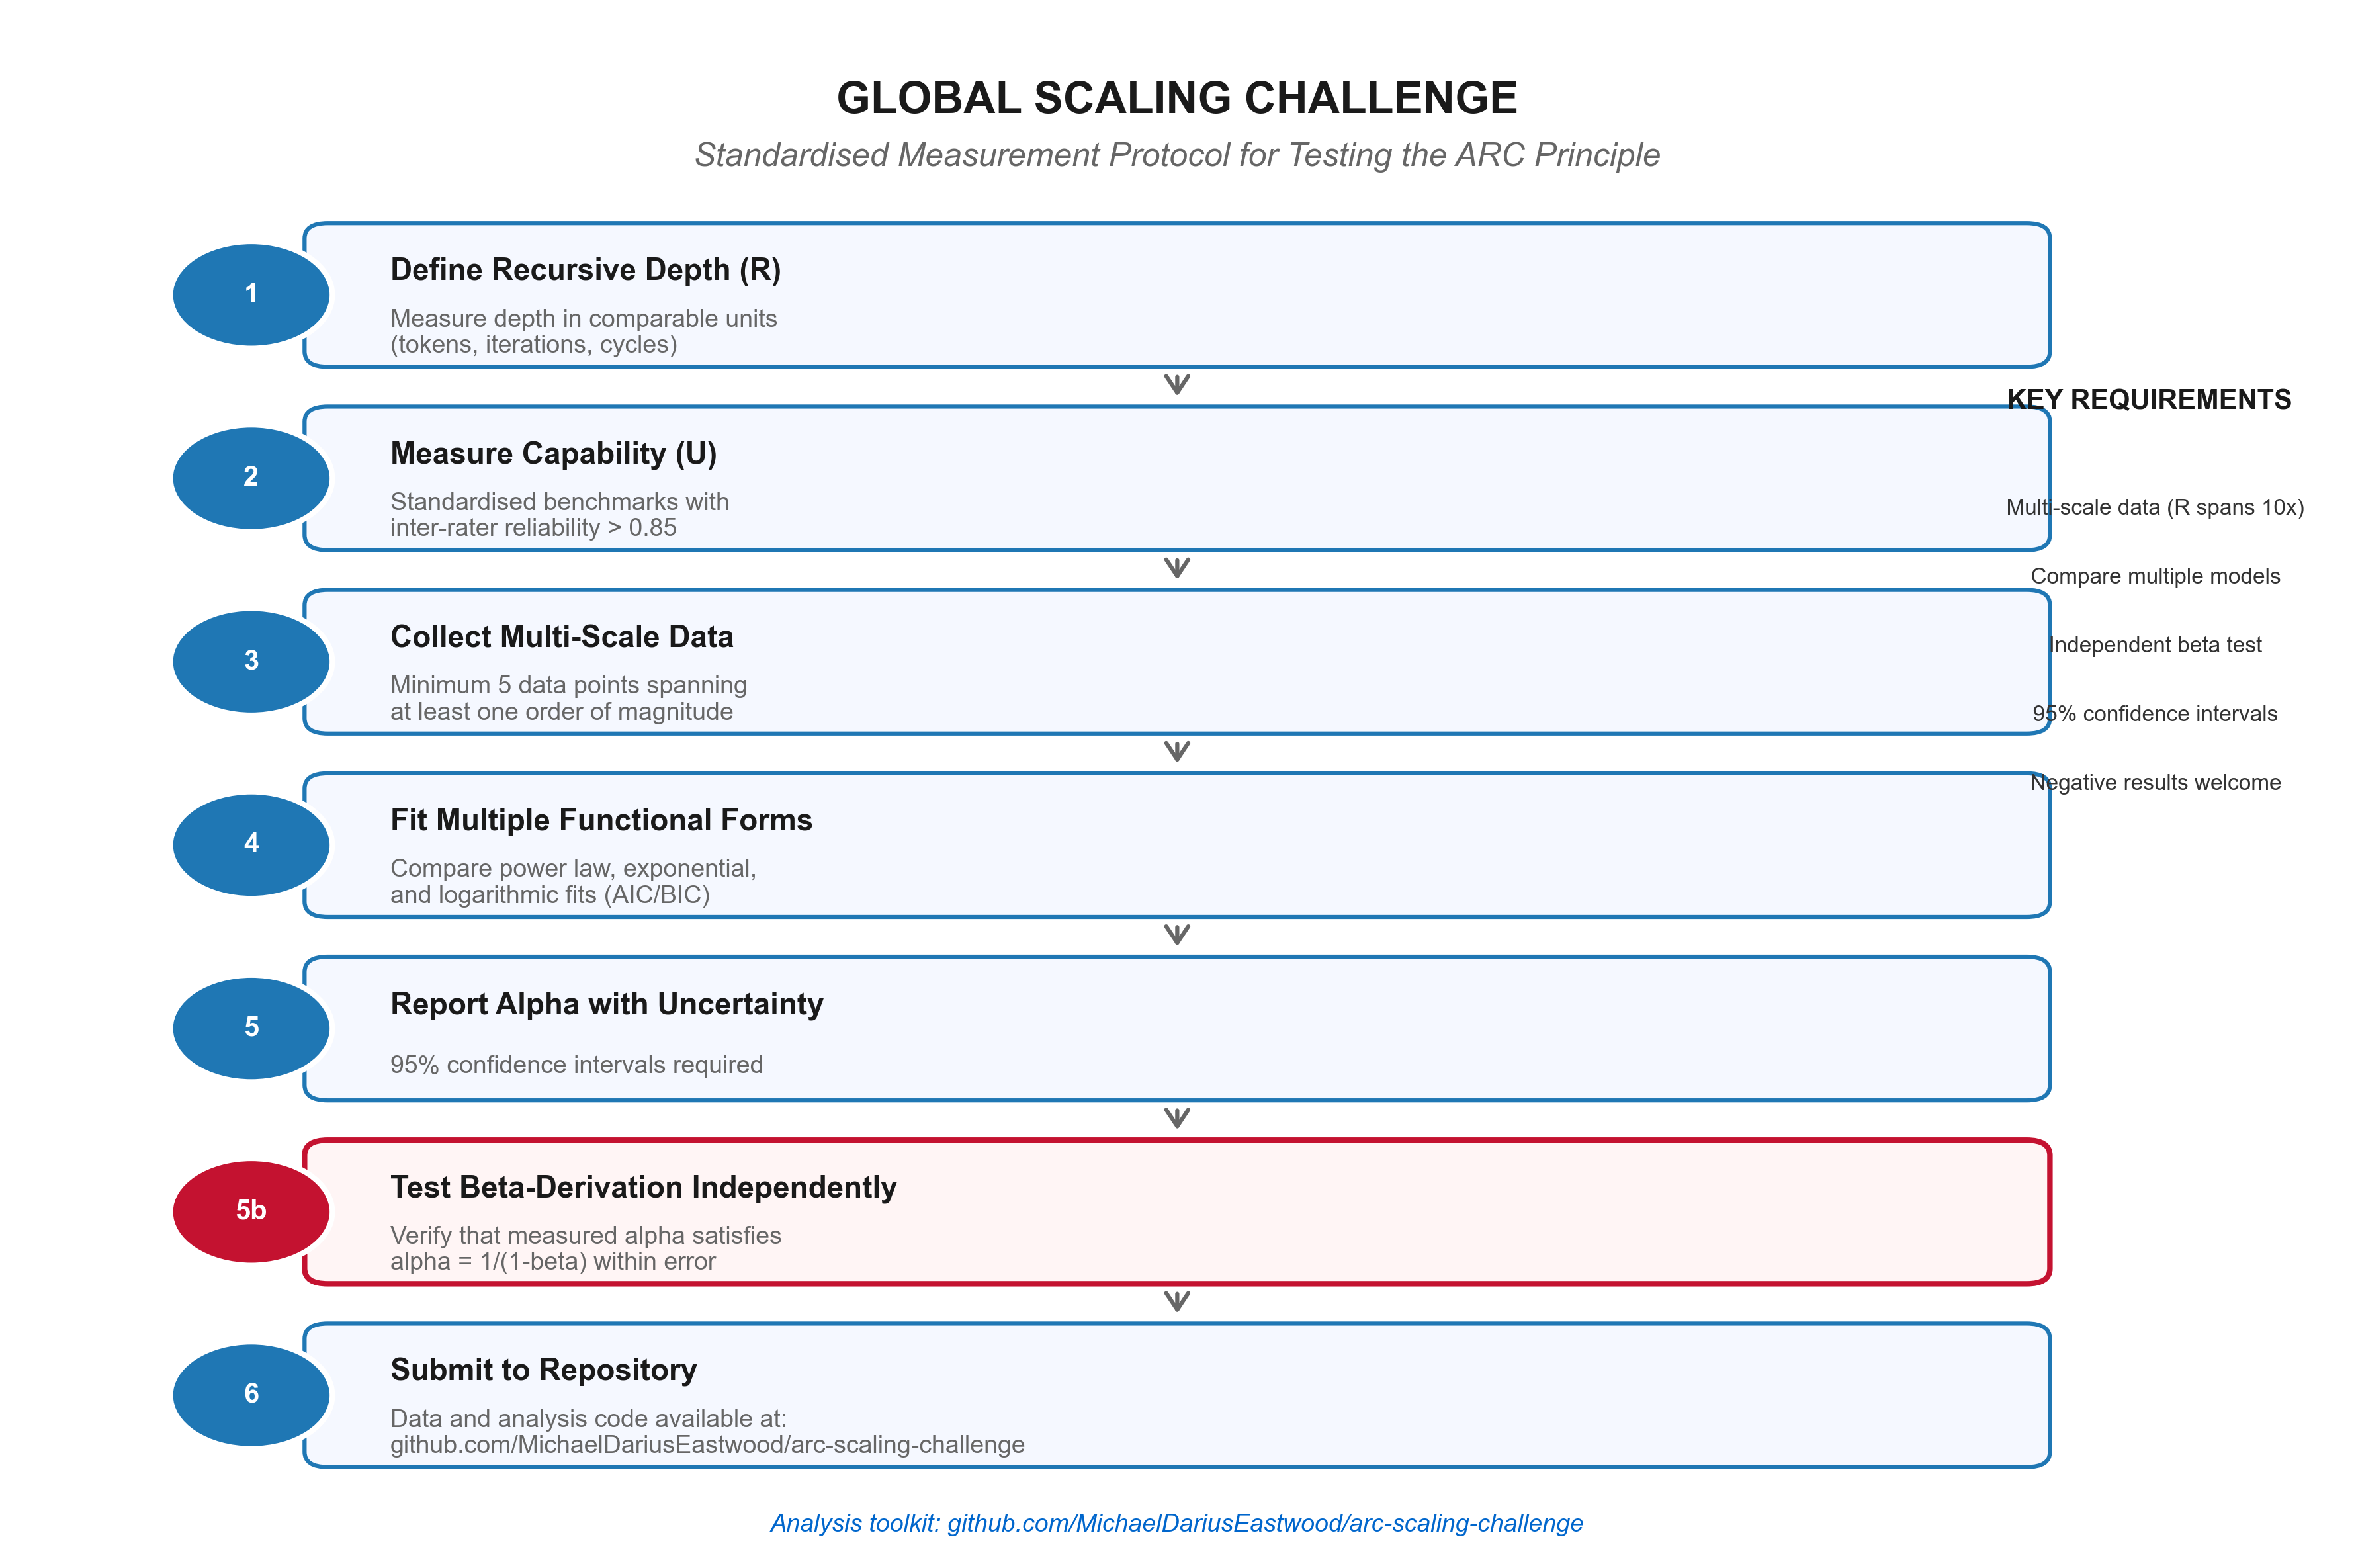Image resolution: width=2354 pixels, height=1568 pixels.
Task: Select the step 5 blue circle
Action: coord(251,1027)
